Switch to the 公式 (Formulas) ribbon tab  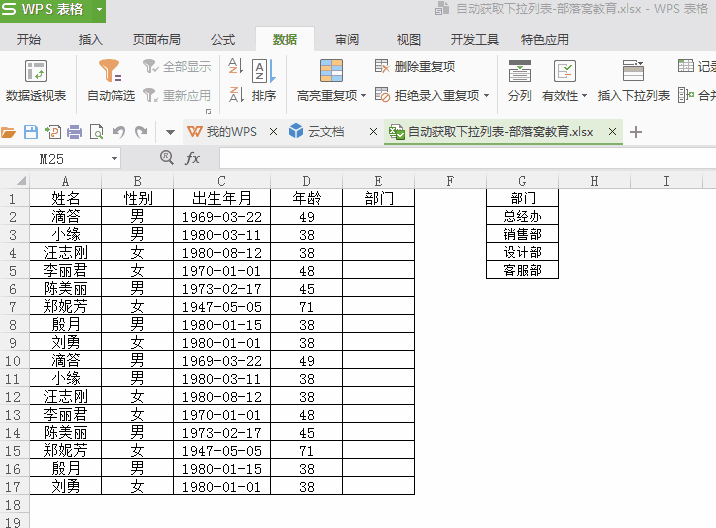tap(222, 40)
